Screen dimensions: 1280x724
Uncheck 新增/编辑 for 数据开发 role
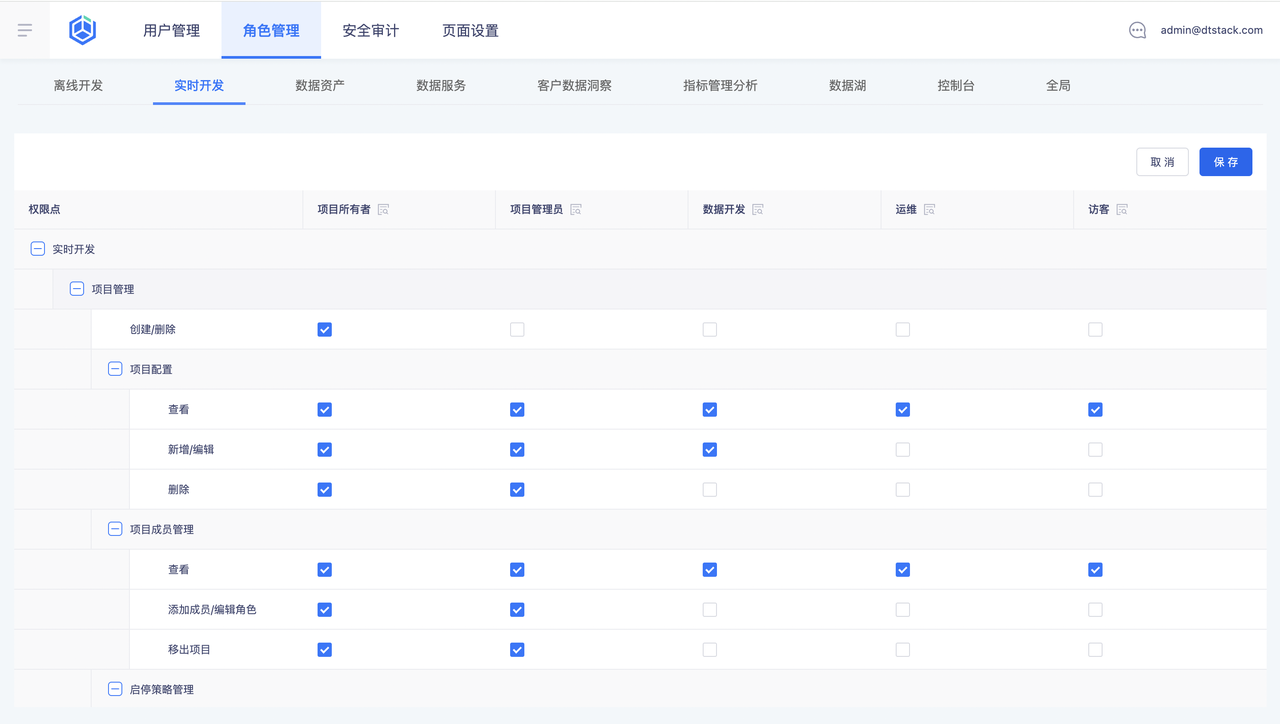coord(710,449)
